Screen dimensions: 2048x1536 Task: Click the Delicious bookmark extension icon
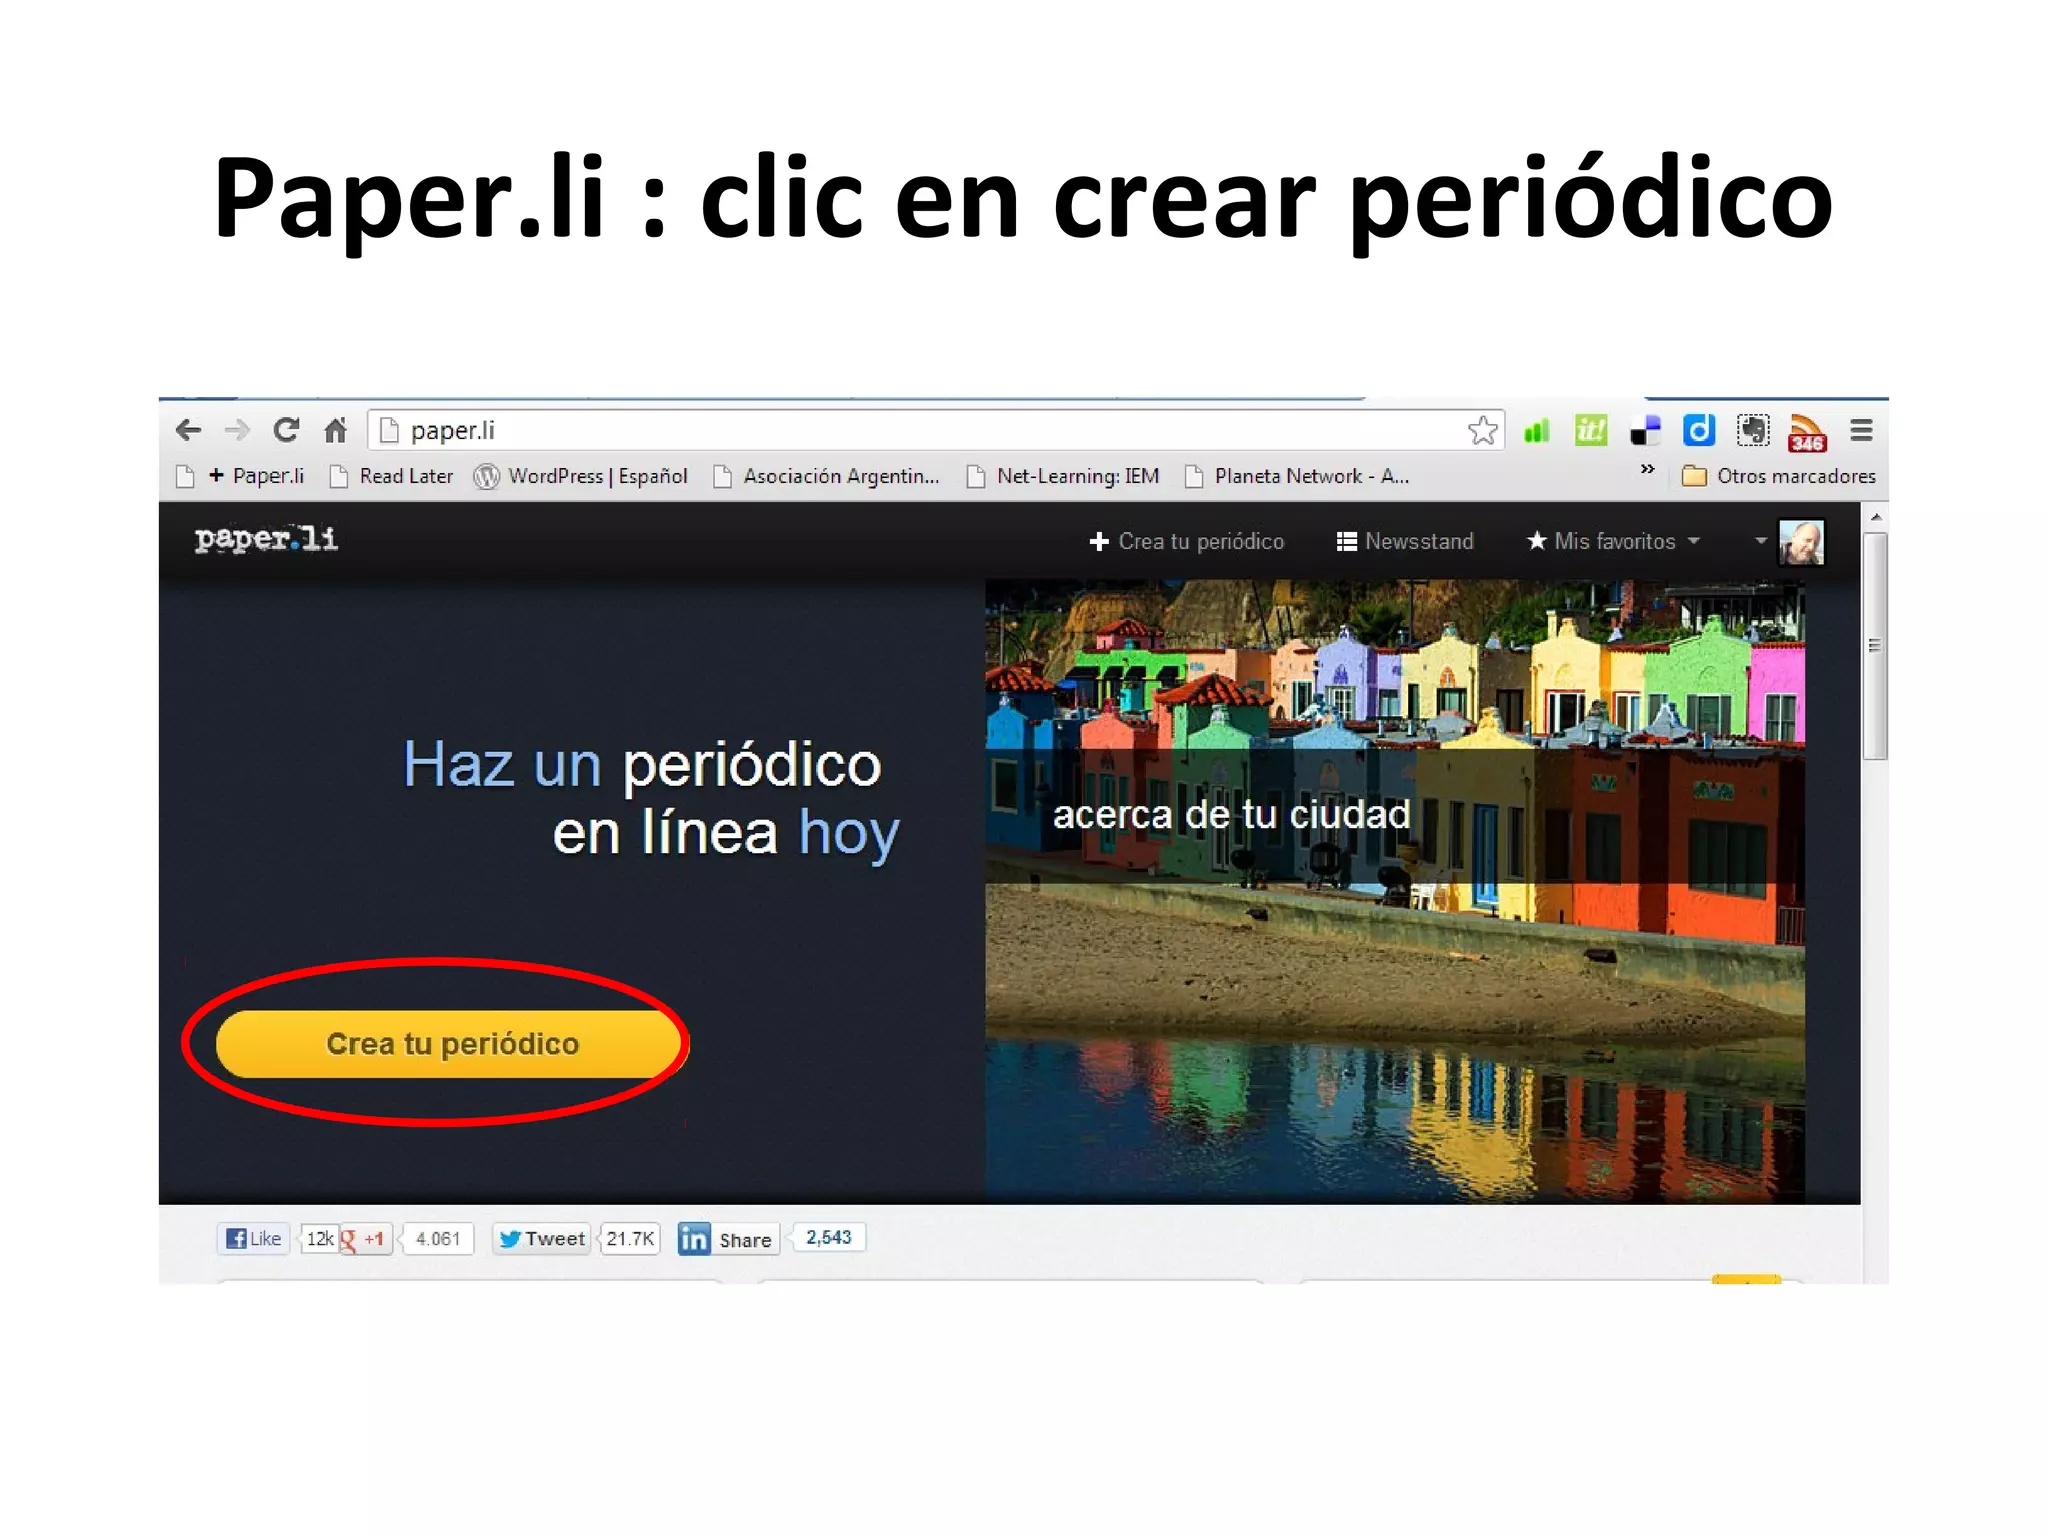coord(1644,431)
